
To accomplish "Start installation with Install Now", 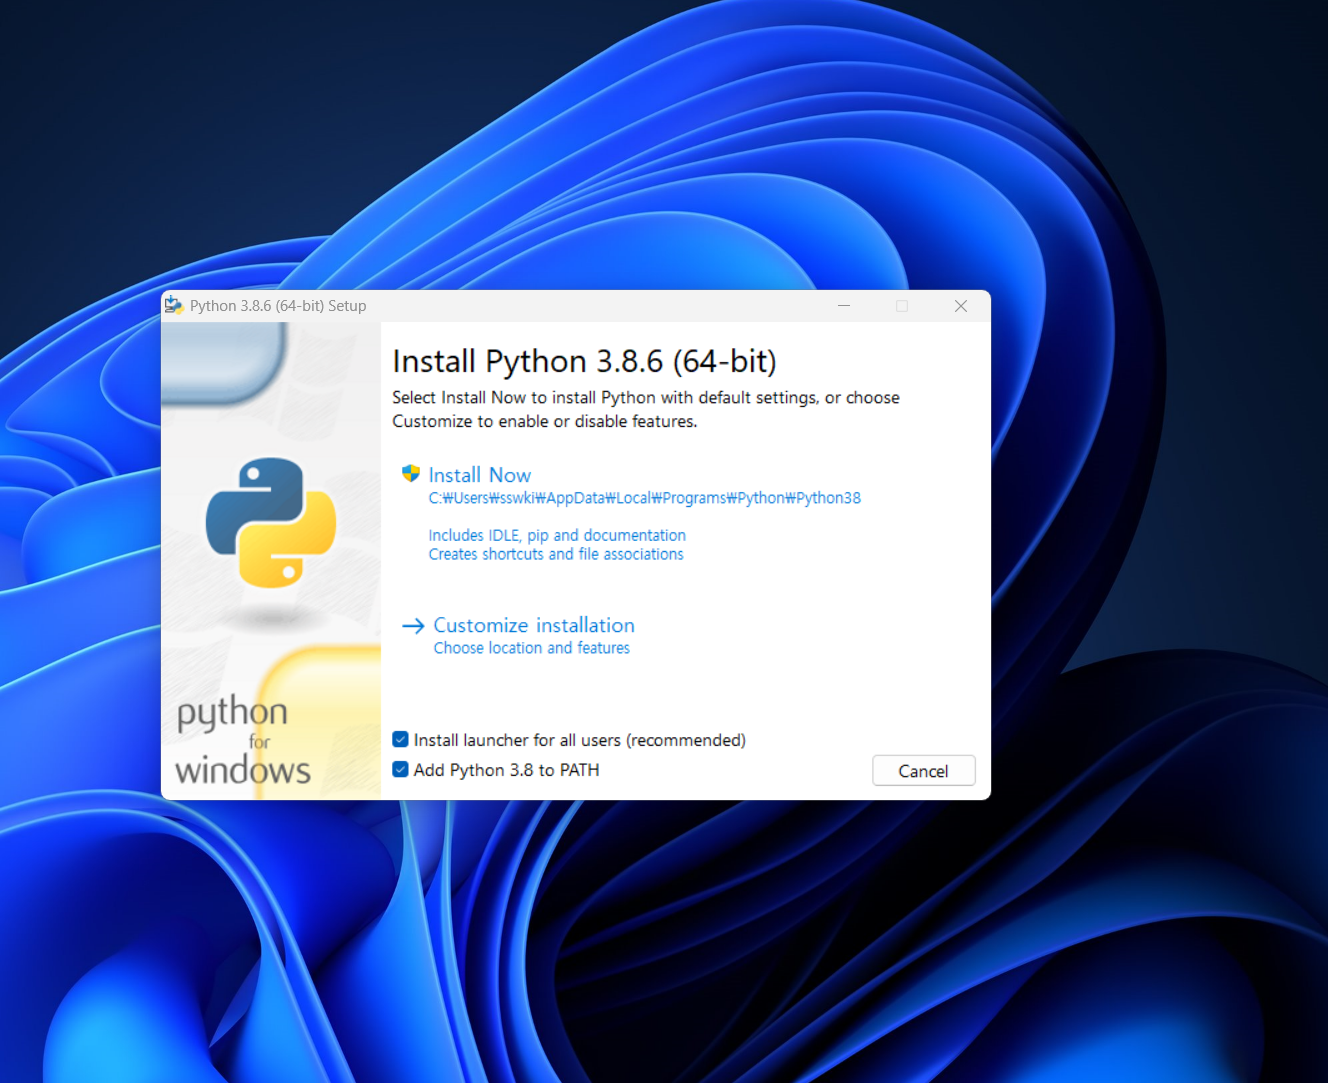I will (x=480, y=475).
